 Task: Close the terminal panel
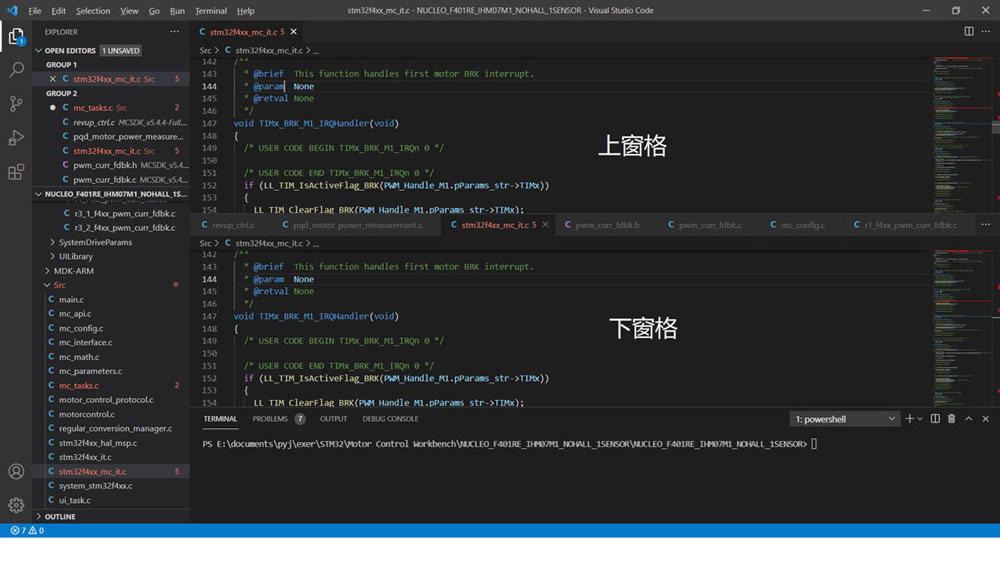985,419
